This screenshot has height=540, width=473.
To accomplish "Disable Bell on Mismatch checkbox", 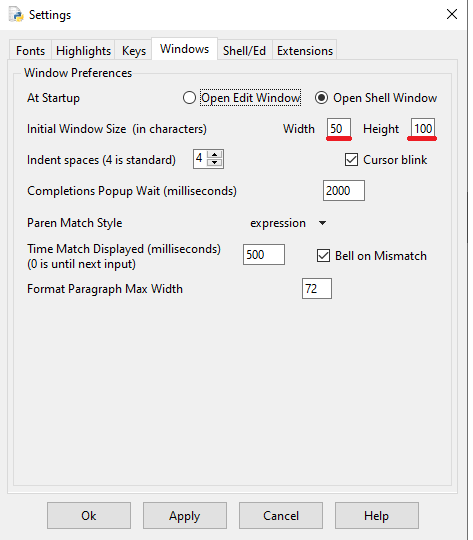I will coord(323,256).
